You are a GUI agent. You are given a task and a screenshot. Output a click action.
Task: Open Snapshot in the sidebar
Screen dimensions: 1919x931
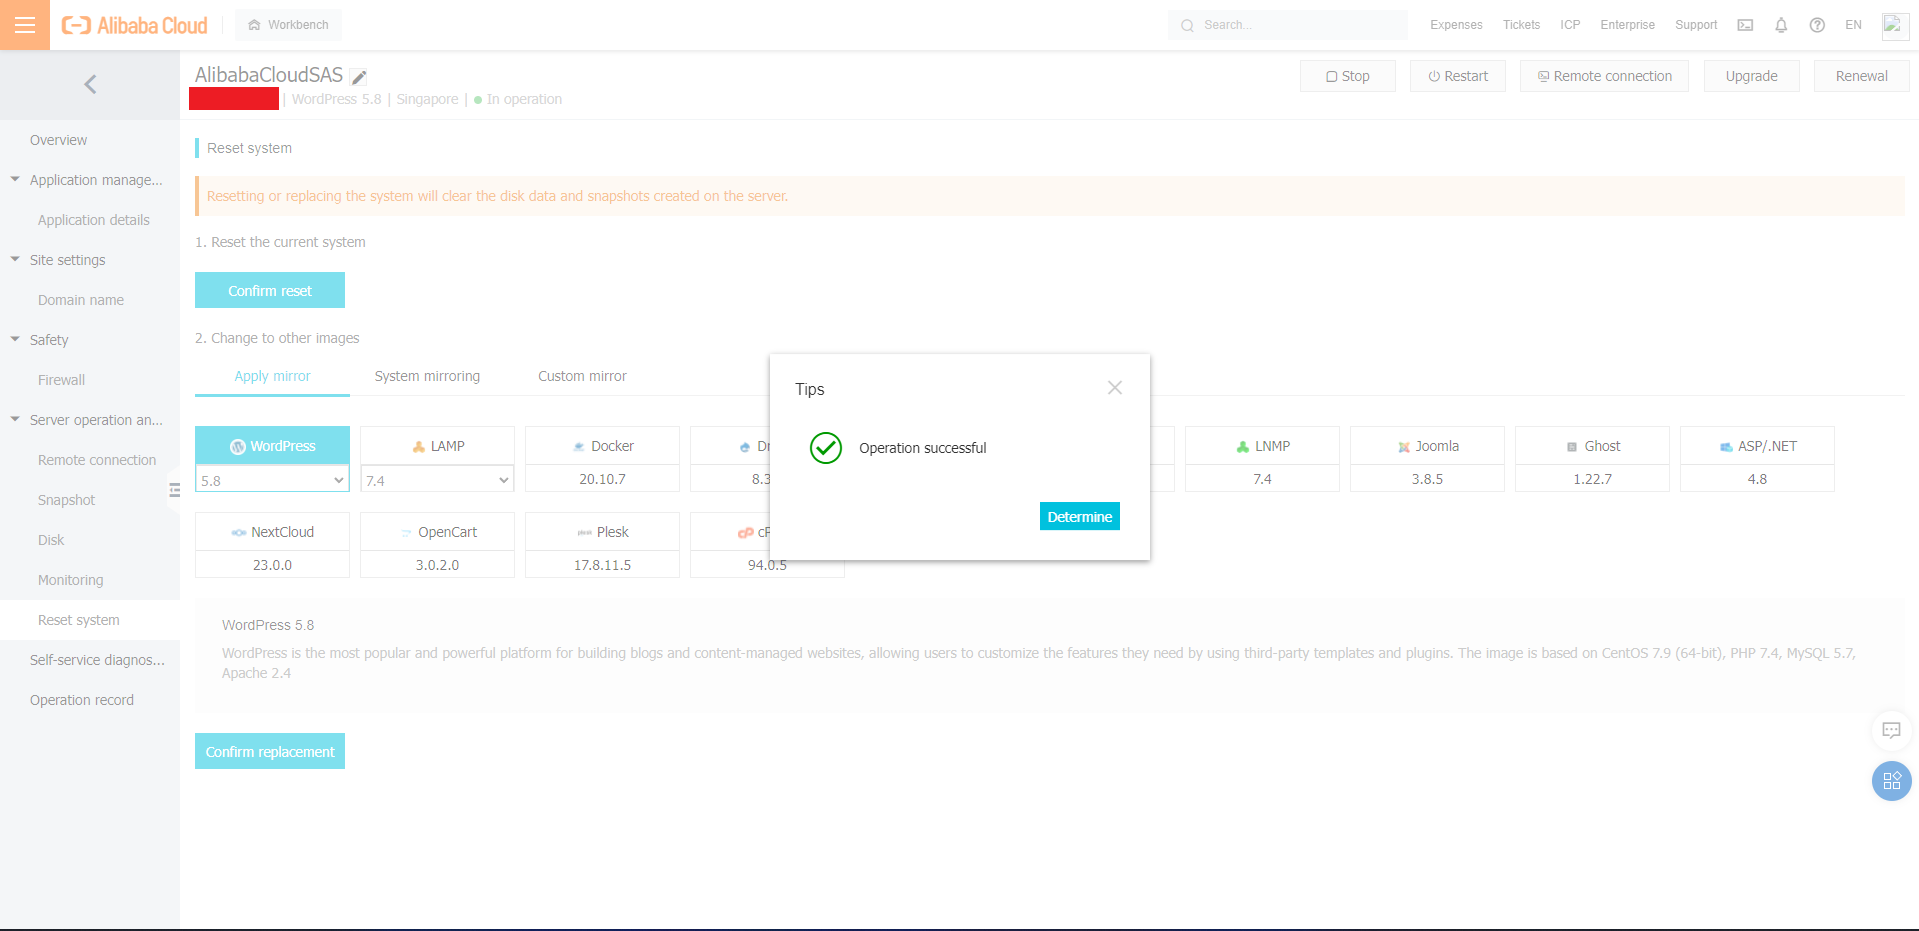point(90,500)
